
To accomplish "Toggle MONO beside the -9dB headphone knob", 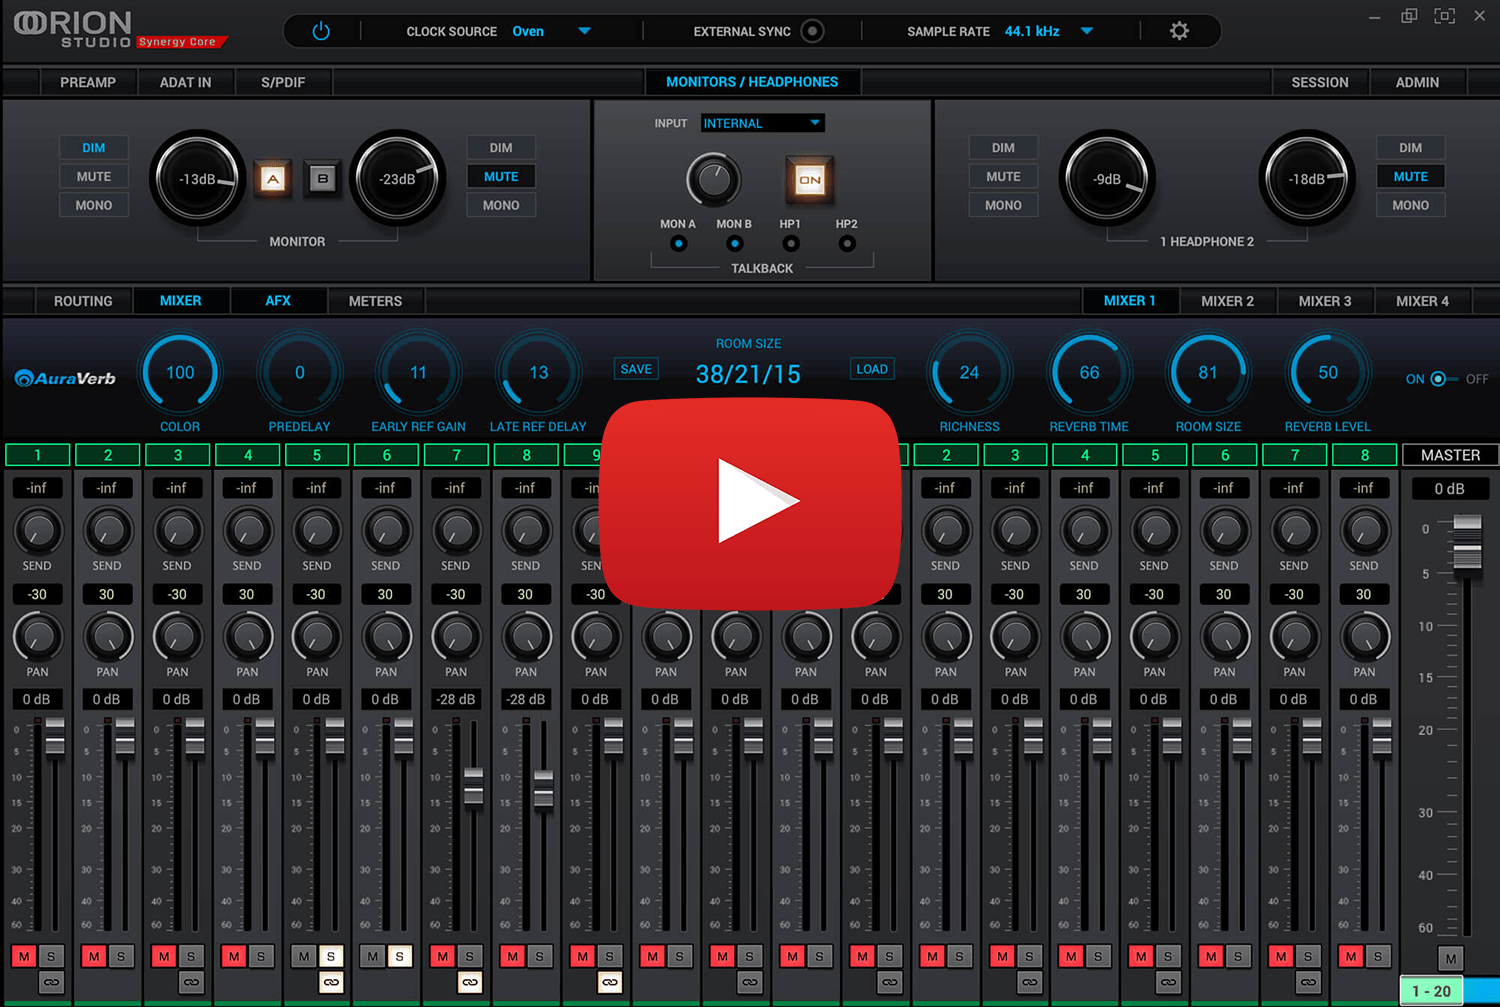I will [x=1003, y=205].
